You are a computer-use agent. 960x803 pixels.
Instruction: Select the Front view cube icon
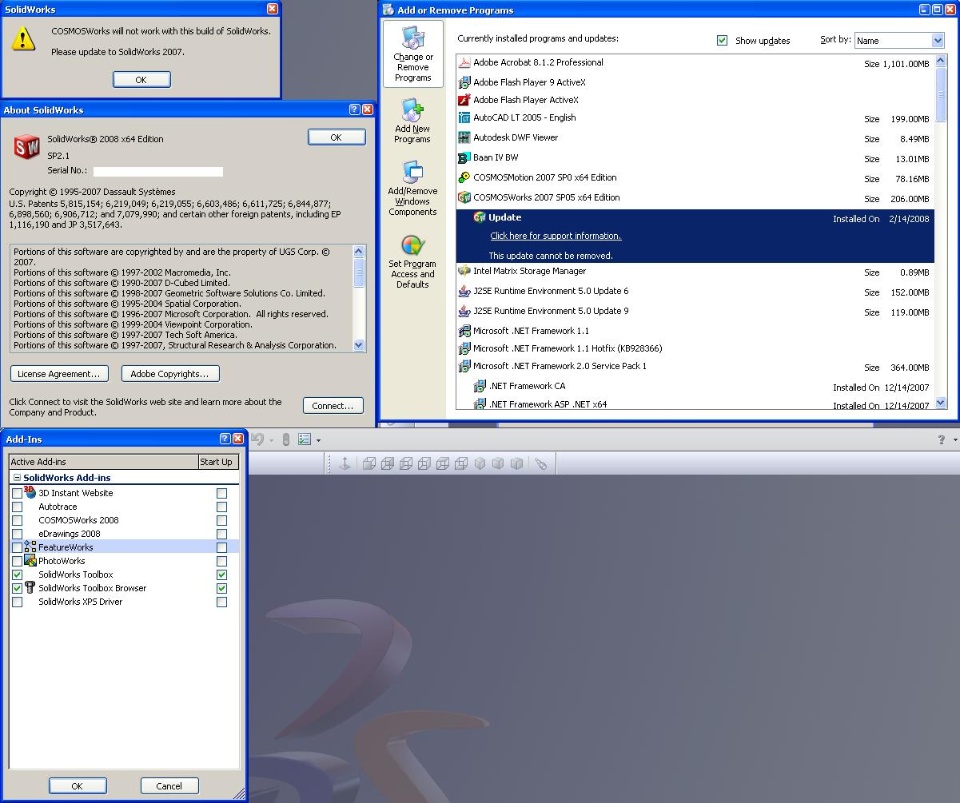click(369, 464)
